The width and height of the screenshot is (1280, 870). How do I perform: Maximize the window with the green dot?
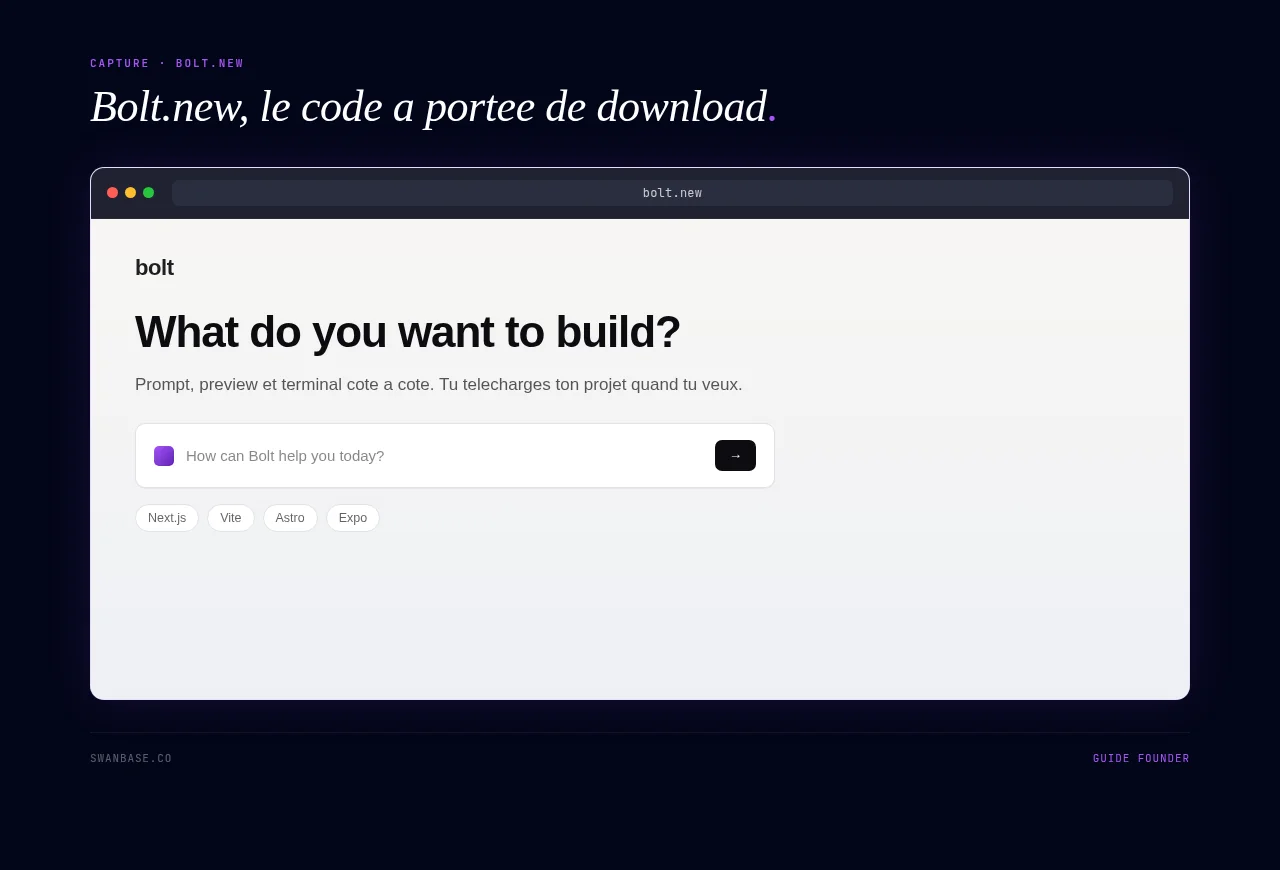click(148, 193)
